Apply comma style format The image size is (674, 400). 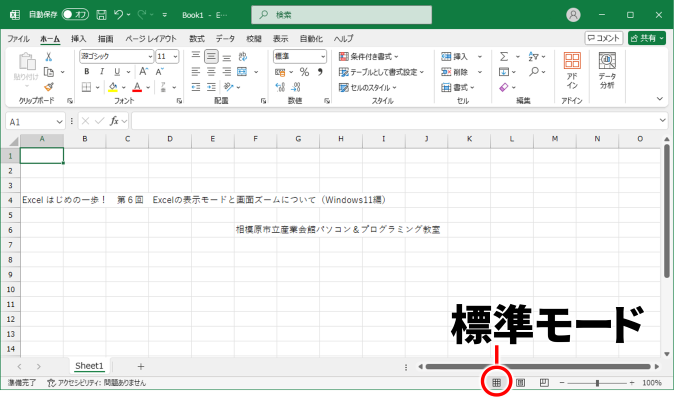click(x=320, y=72)
